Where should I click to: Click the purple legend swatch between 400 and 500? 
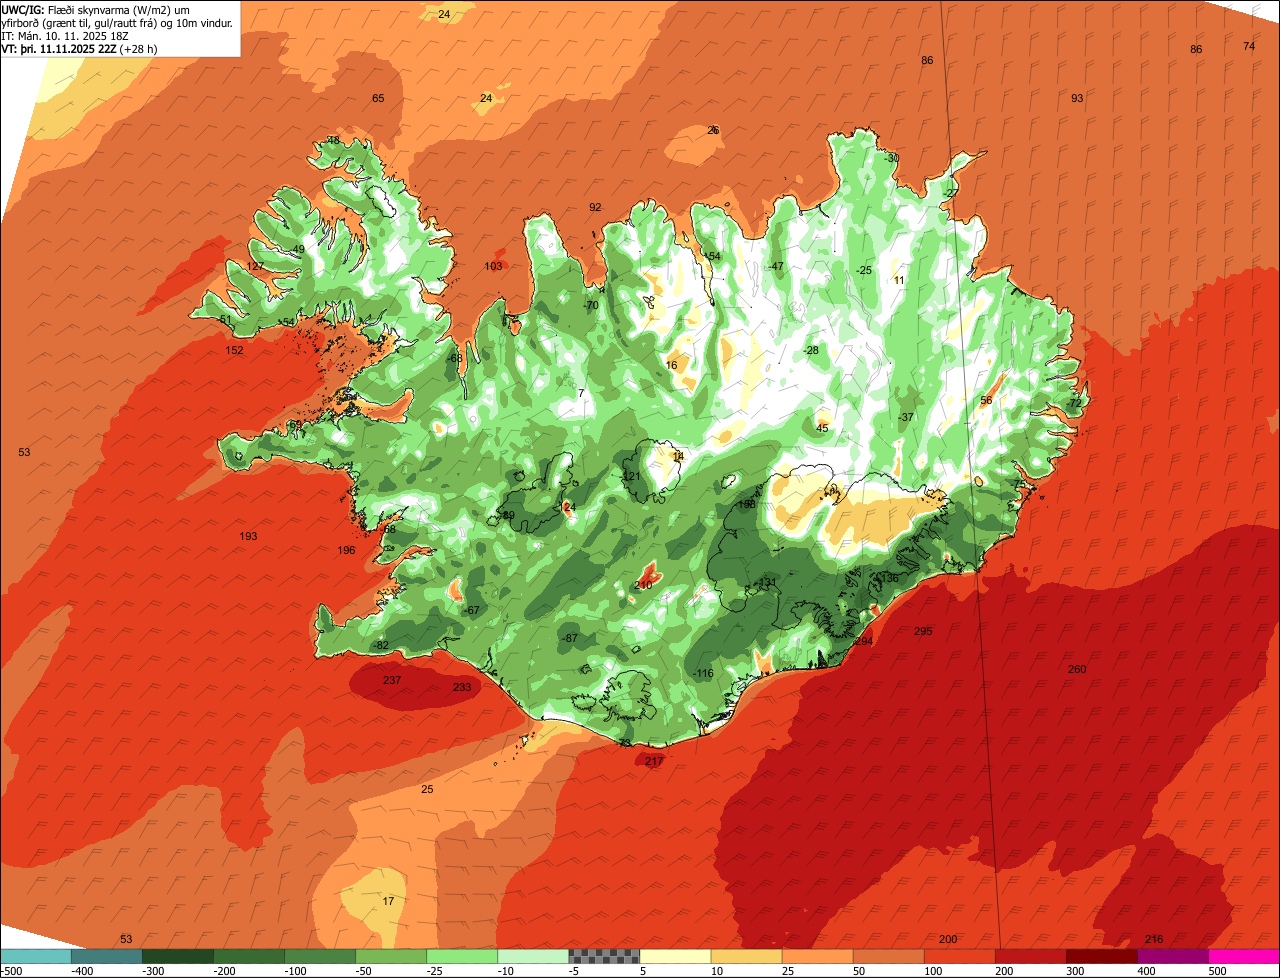pos(1173,956)
